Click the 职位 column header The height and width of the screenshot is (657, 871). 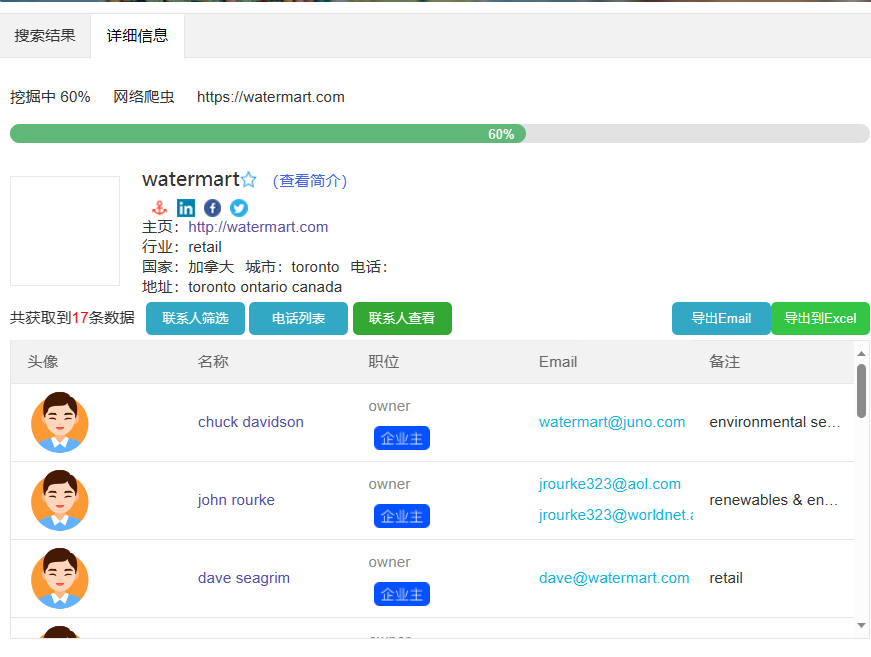click(x=384, y=362)
